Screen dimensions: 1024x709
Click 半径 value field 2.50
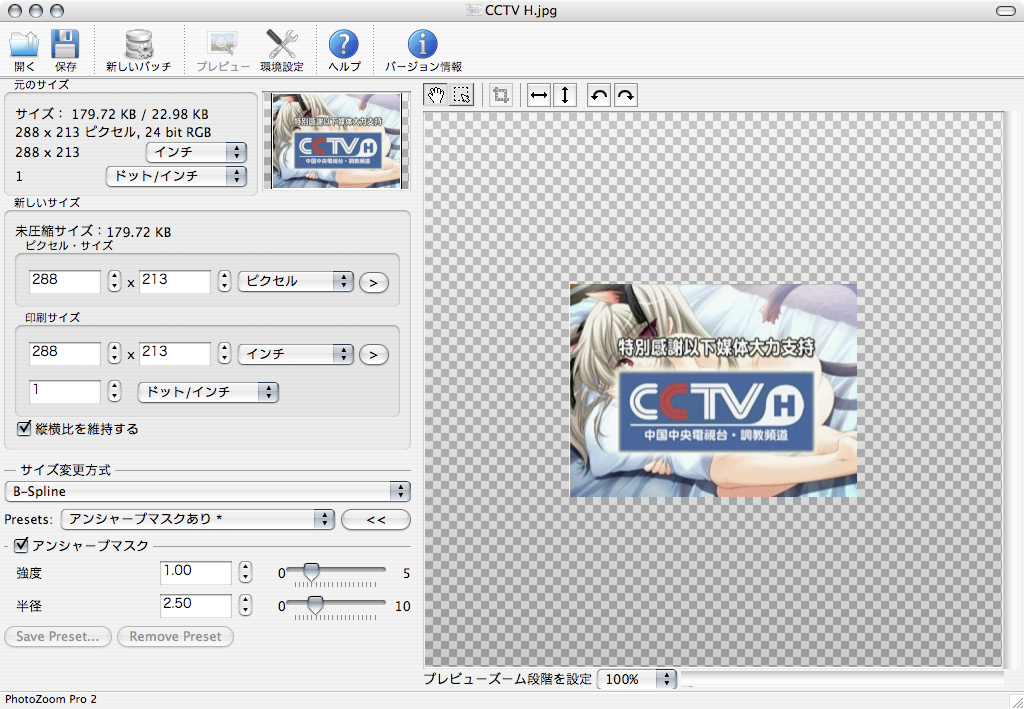[x=196, y=605]
